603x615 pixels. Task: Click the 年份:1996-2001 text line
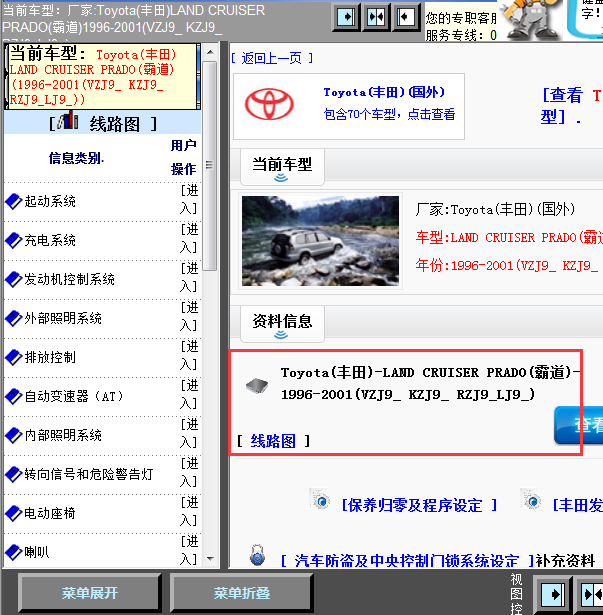[507, 266]
